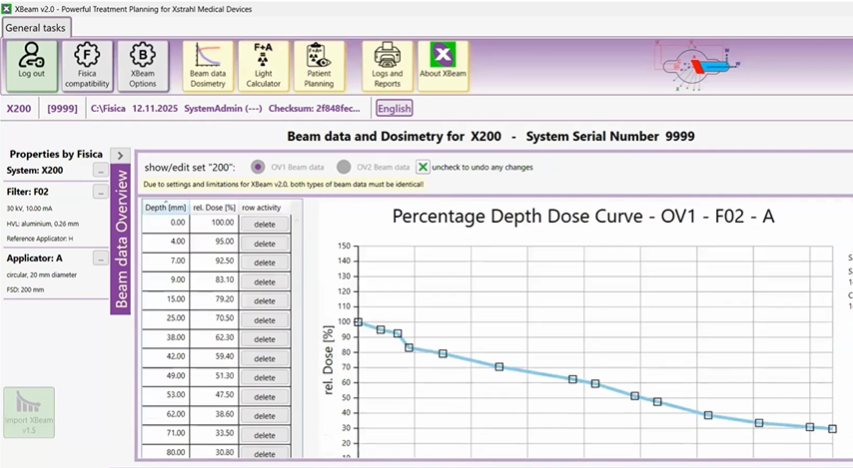
Task: Open the Beam data Overview vertical tab
Action: [120, 240]
